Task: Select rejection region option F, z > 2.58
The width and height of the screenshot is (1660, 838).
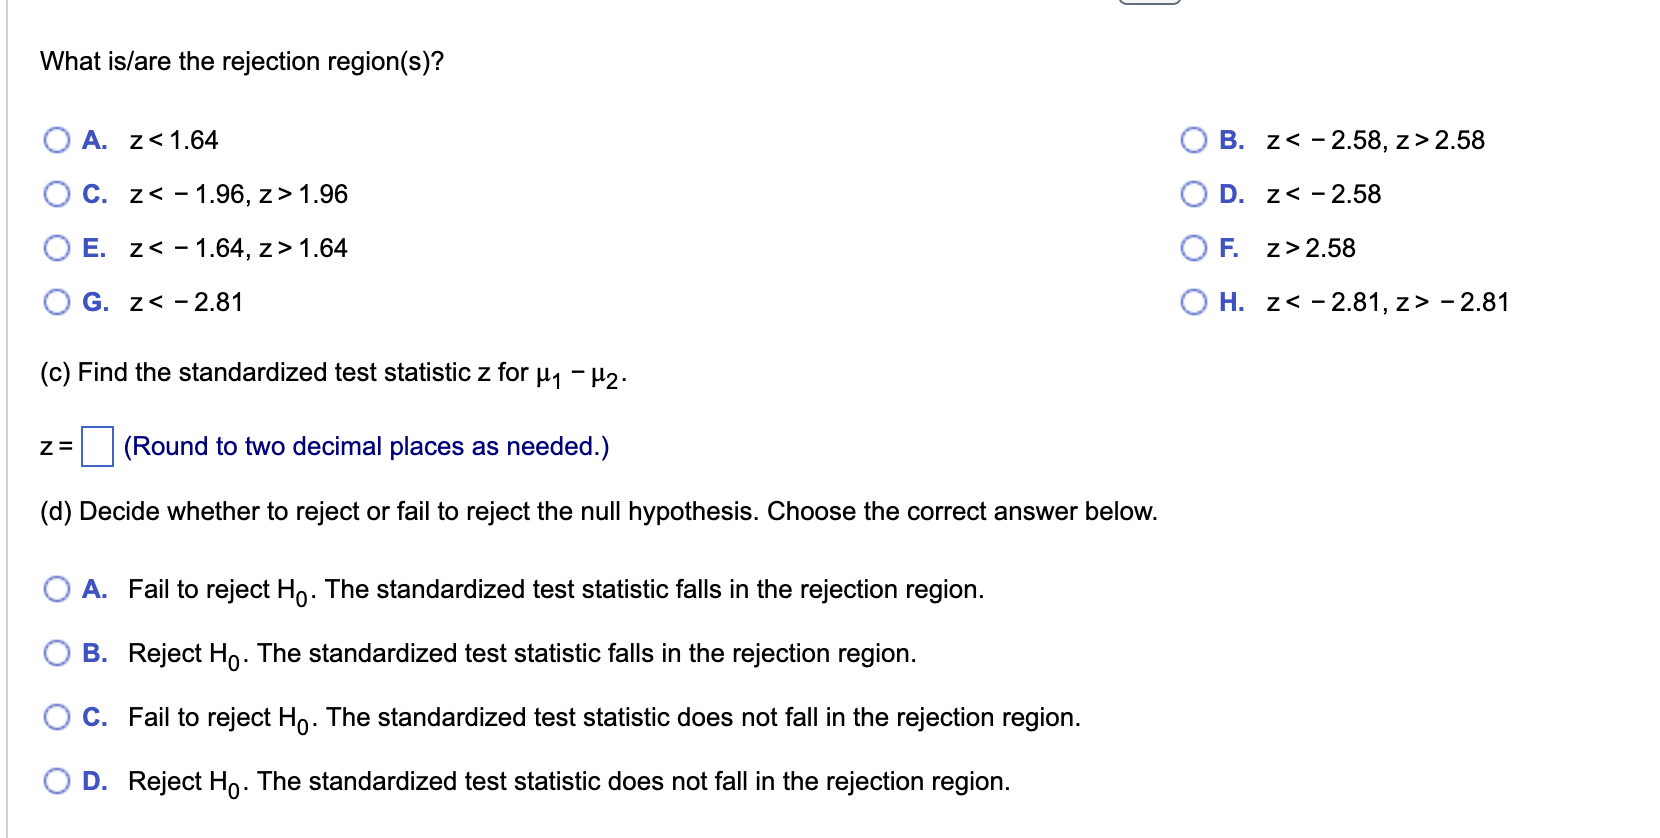Action: [x=1194, y=249]
